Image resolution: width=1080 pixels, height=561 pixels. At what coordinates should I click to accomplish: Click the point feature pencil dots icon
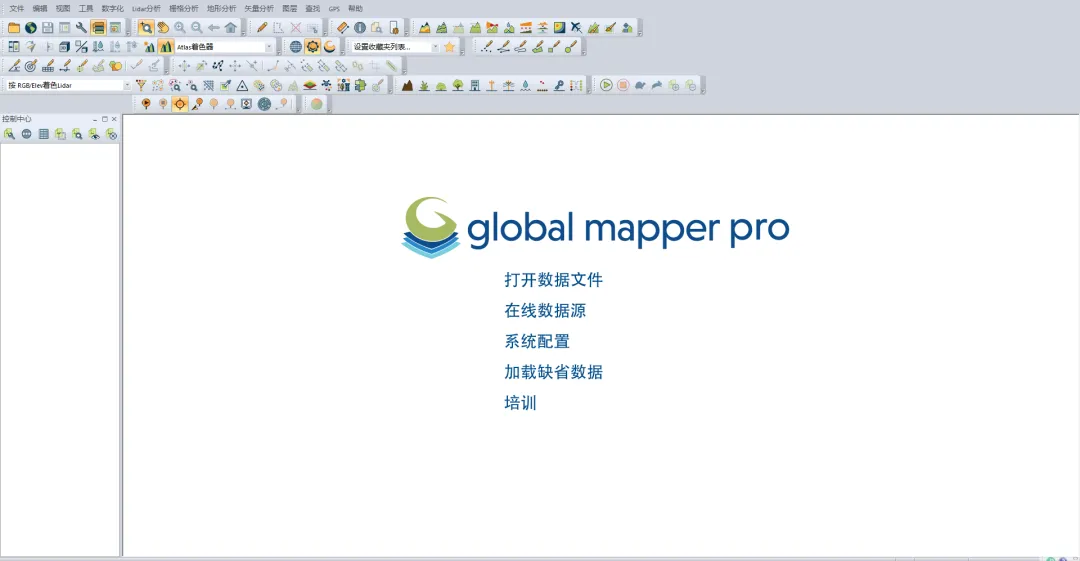pos(487,47)
